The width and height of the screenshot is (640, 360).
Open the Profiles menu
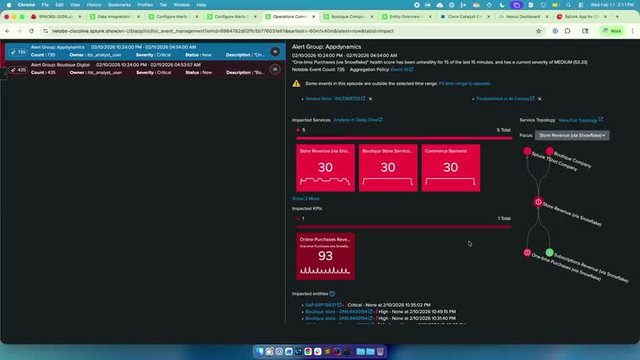click(x=145, y=5)
